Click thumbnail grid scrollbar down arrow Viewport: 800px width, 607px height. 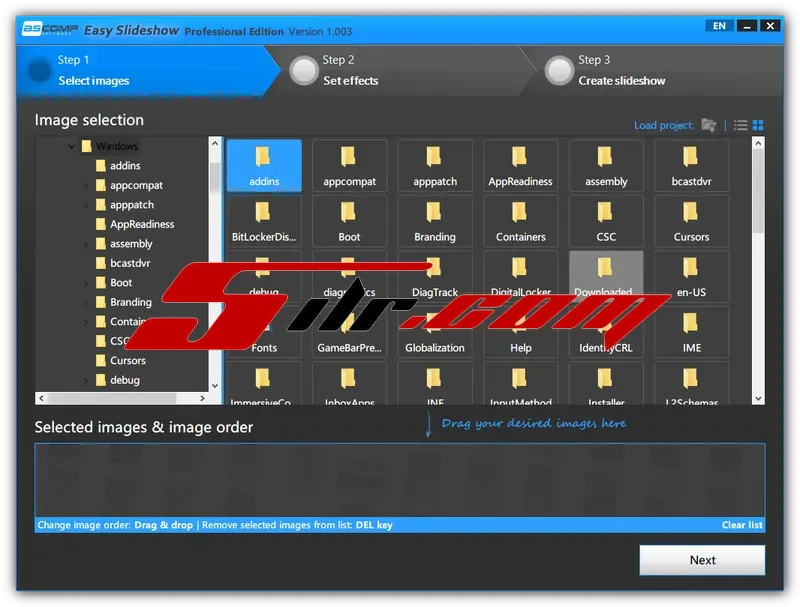click(x=758, y=398)
